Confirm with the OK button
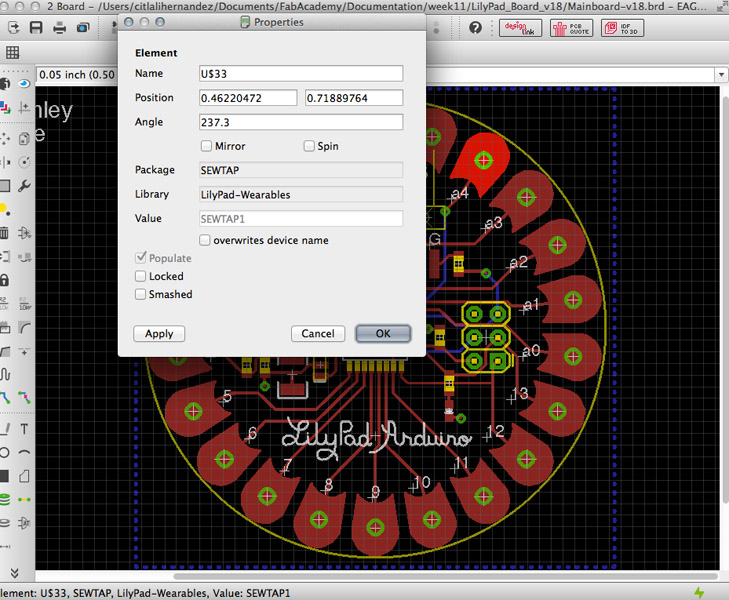The height and width of the screenshot is (600, 729). 383,334
